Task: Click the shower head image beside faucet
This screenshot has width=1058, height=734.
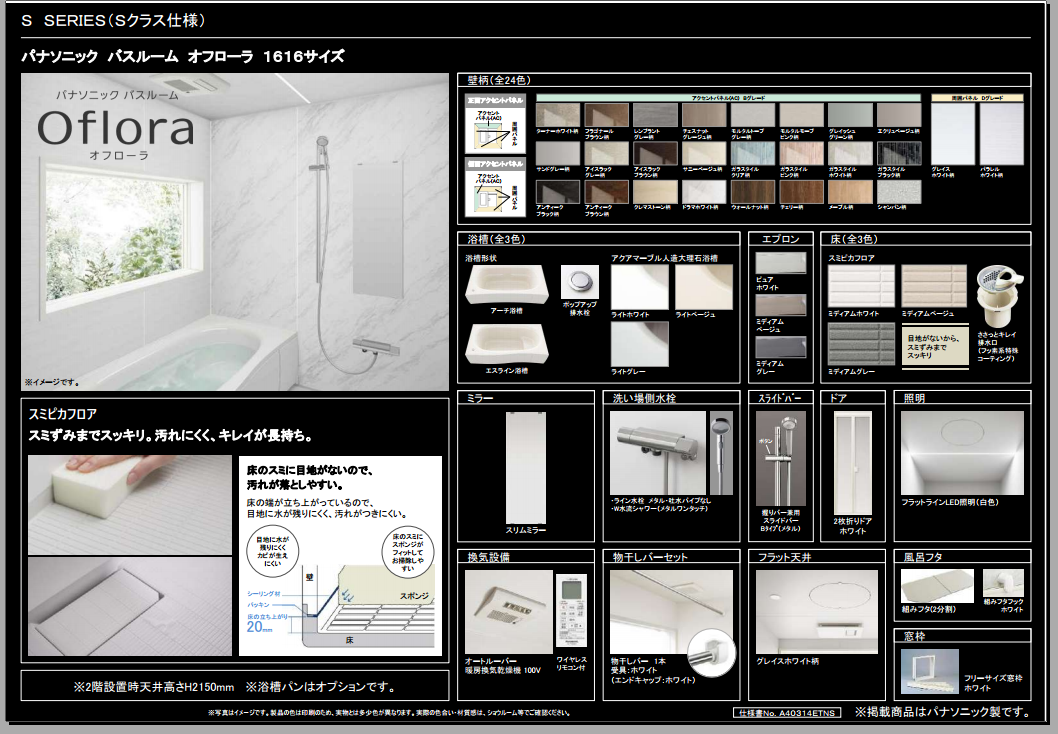Action: 721,453
